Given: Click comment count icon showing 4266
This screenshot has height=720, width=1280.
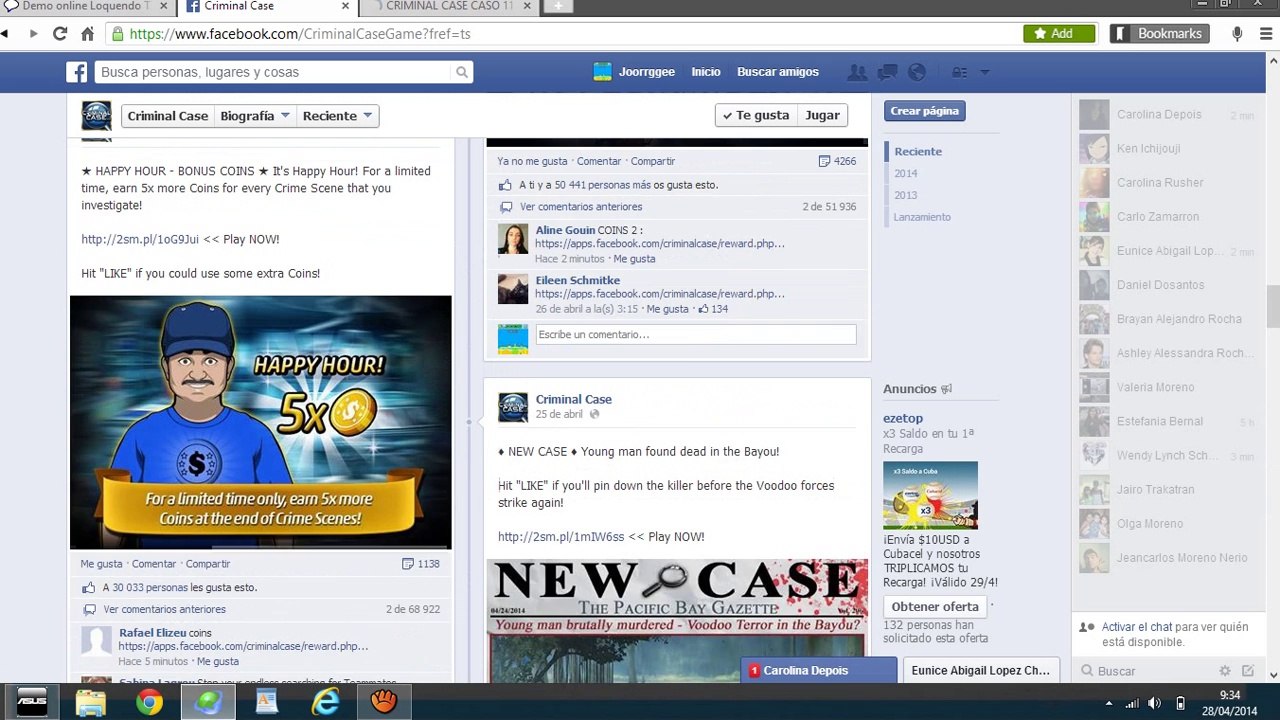Looking at the screenshot, I should click(824, 161).
